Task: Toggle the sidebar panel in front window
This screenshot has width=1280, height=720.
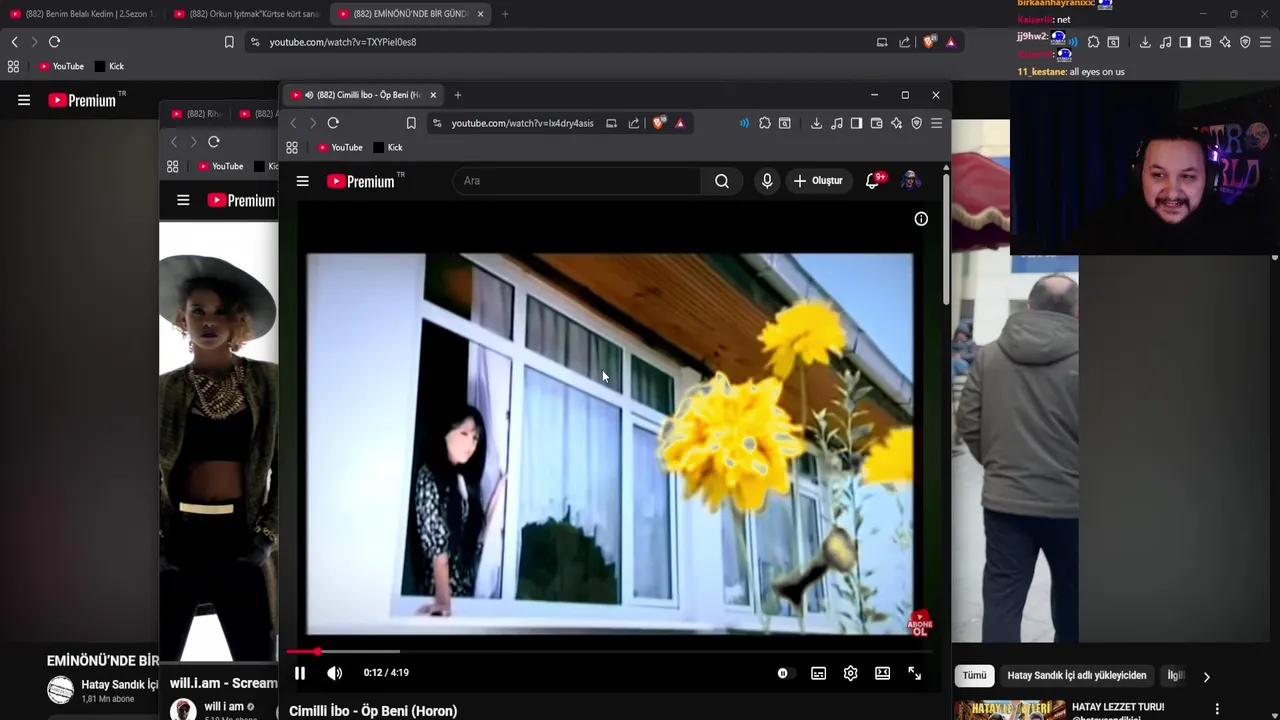Action: pyautogui.click(x=856, y=123)
